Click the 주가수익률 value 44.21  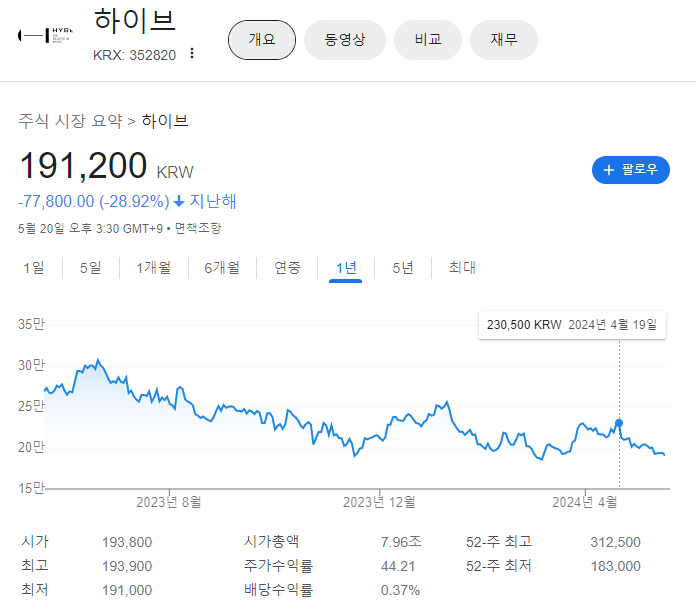point(398,566)
